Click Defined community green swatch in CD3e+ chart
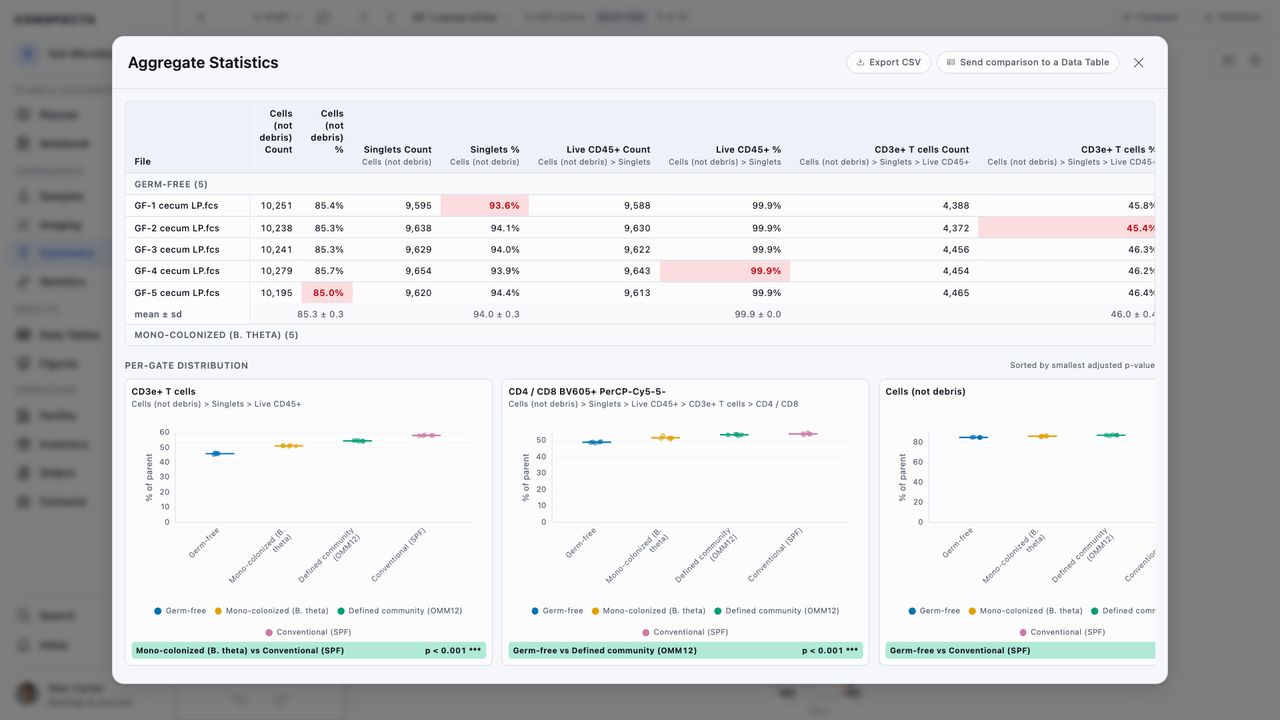Screen dimensions: 1280x720 point(341,610)
